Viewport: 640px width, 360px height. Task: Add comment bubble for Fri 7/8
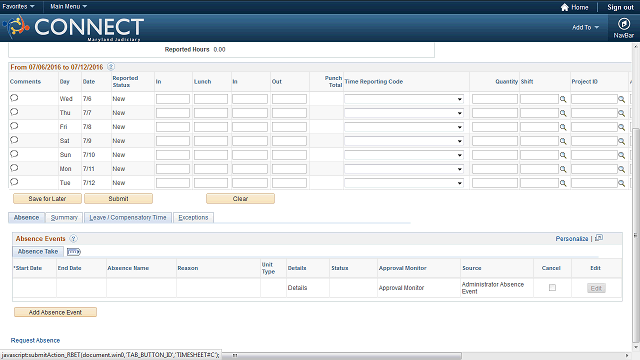tap(14, 126)
